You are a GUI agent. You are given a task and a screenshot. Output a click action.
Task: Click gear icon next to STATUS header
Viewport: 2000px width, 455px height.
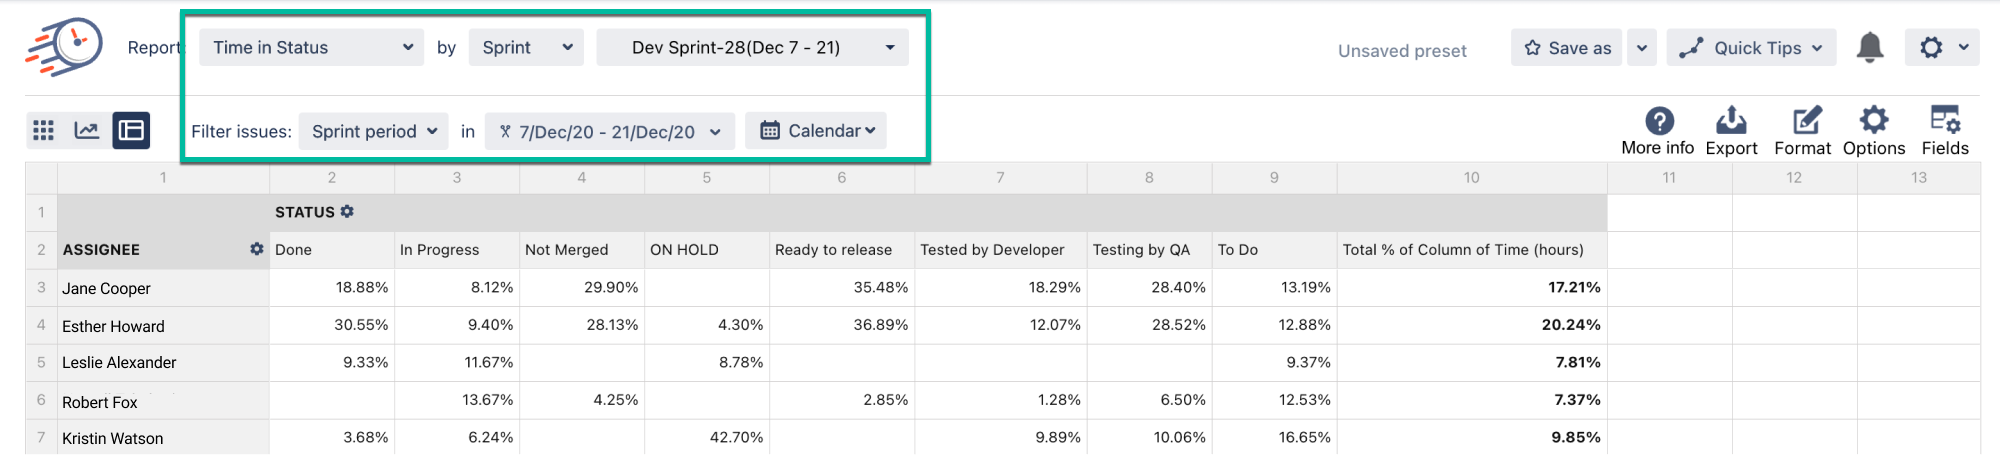point(347,212)
